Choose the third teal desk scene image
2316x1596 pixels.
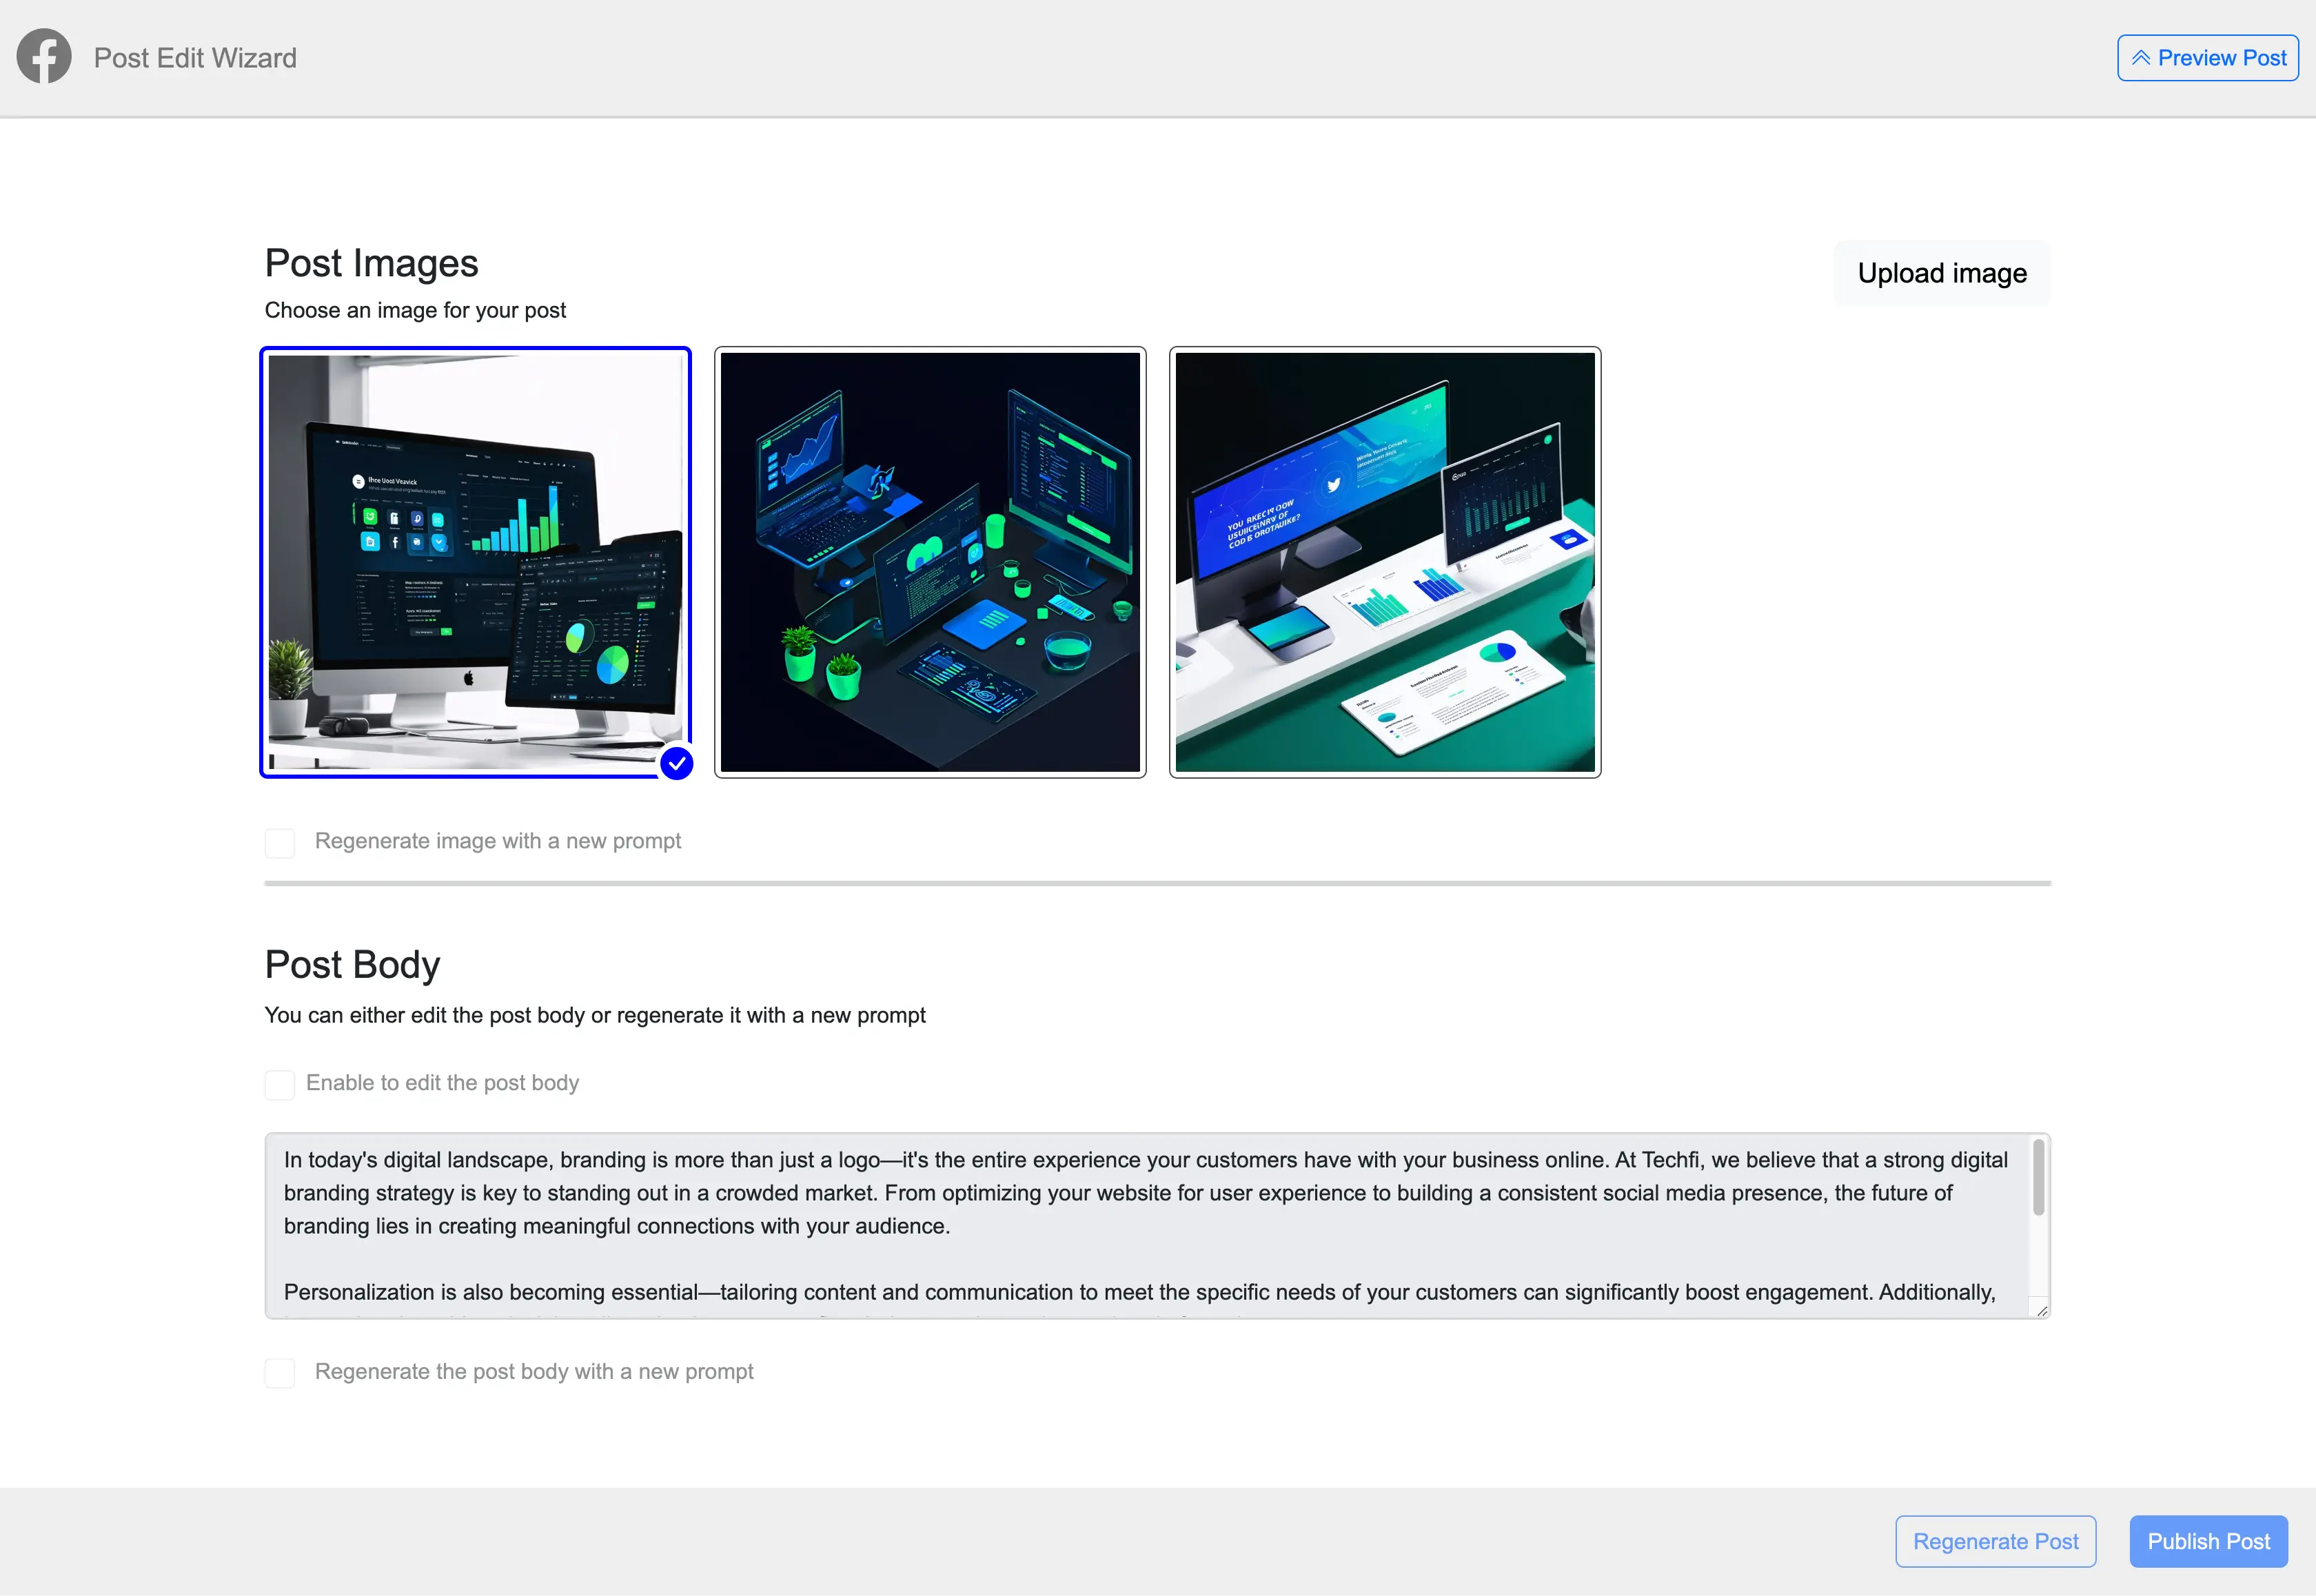pos(1384,561)
